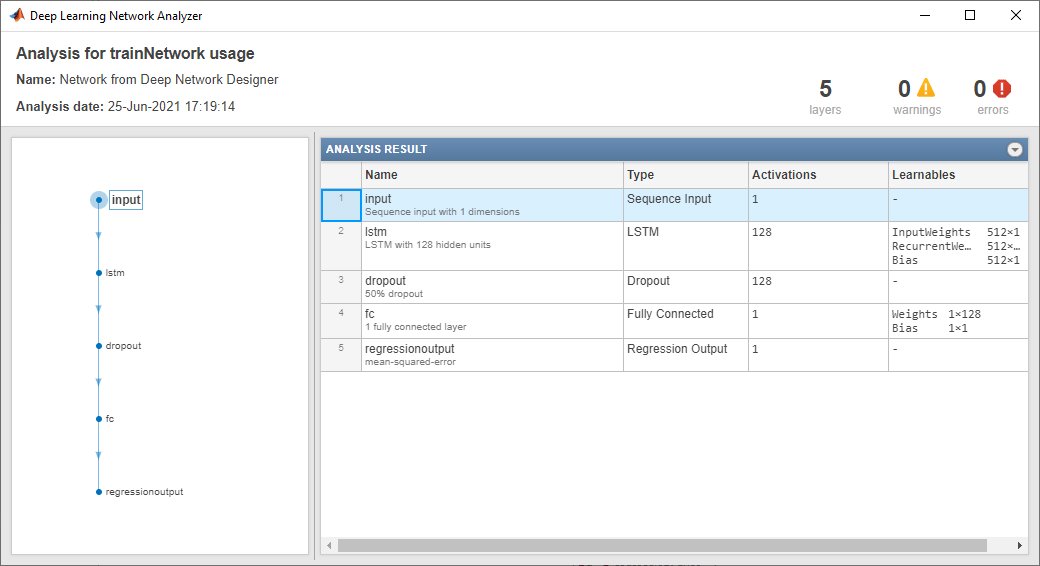Select the dropout node in graph
1040x566 pixels.
99,346
